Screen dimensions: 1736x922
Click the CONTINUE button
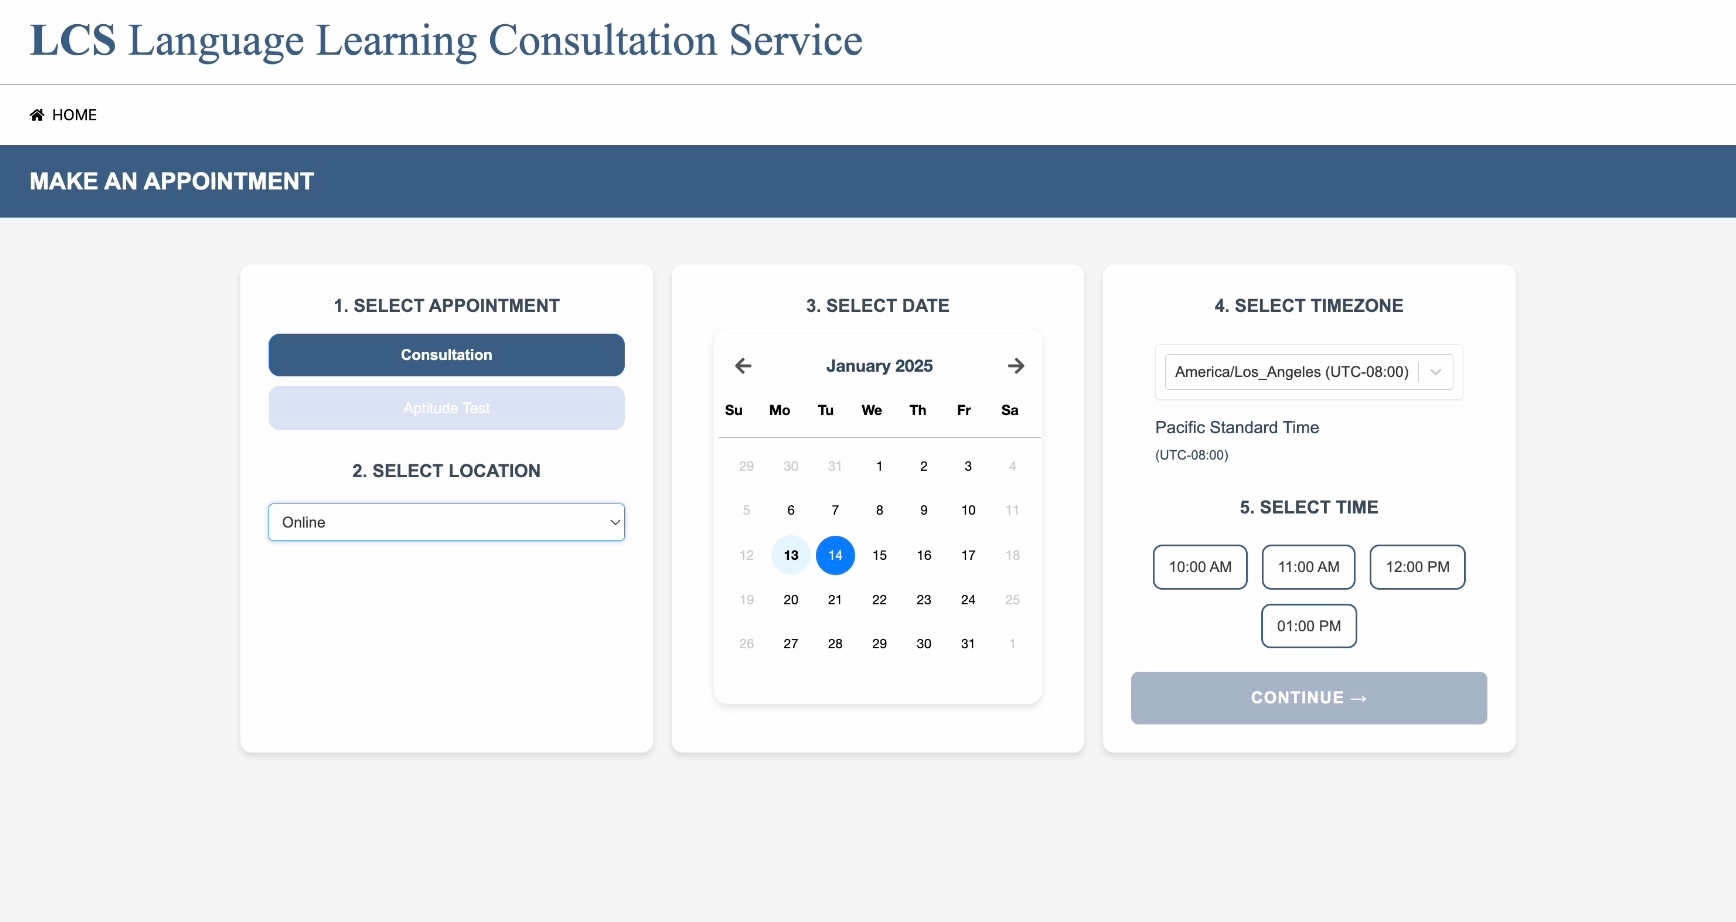click(1308, 698)
